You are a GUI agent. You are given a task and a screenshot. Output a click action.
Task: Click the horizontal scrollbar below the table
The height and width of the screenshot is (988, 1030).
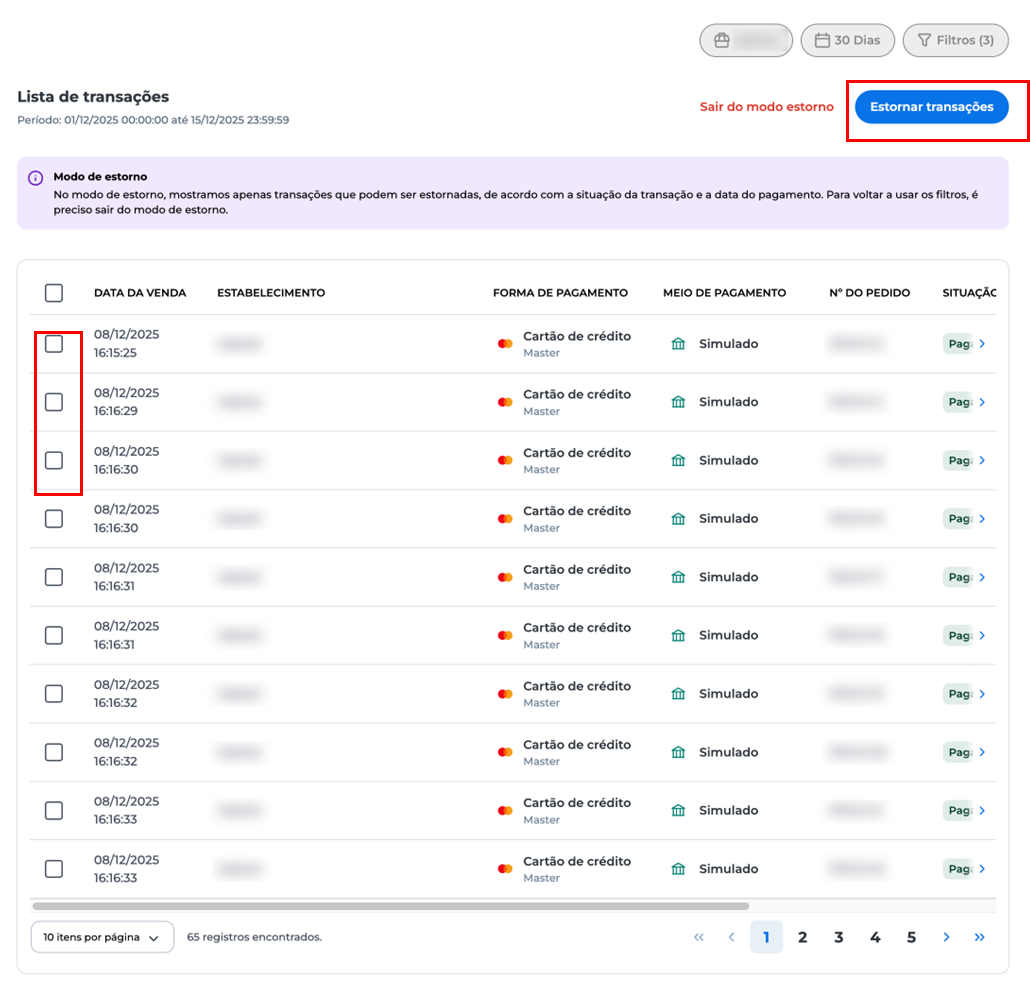(x=391, y=906)
